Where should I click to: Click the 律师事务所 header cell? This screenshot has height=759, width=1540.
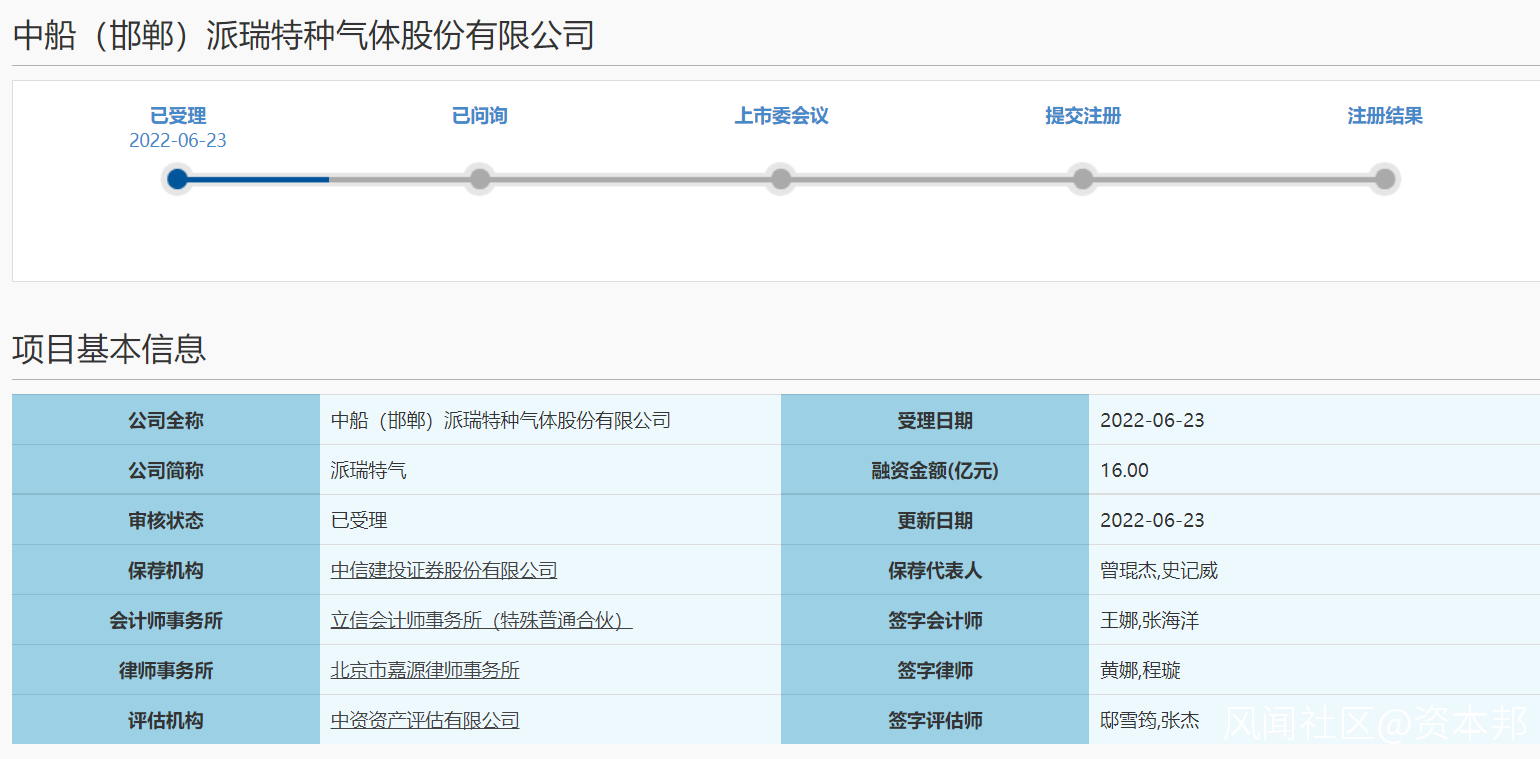pos(166,671)
